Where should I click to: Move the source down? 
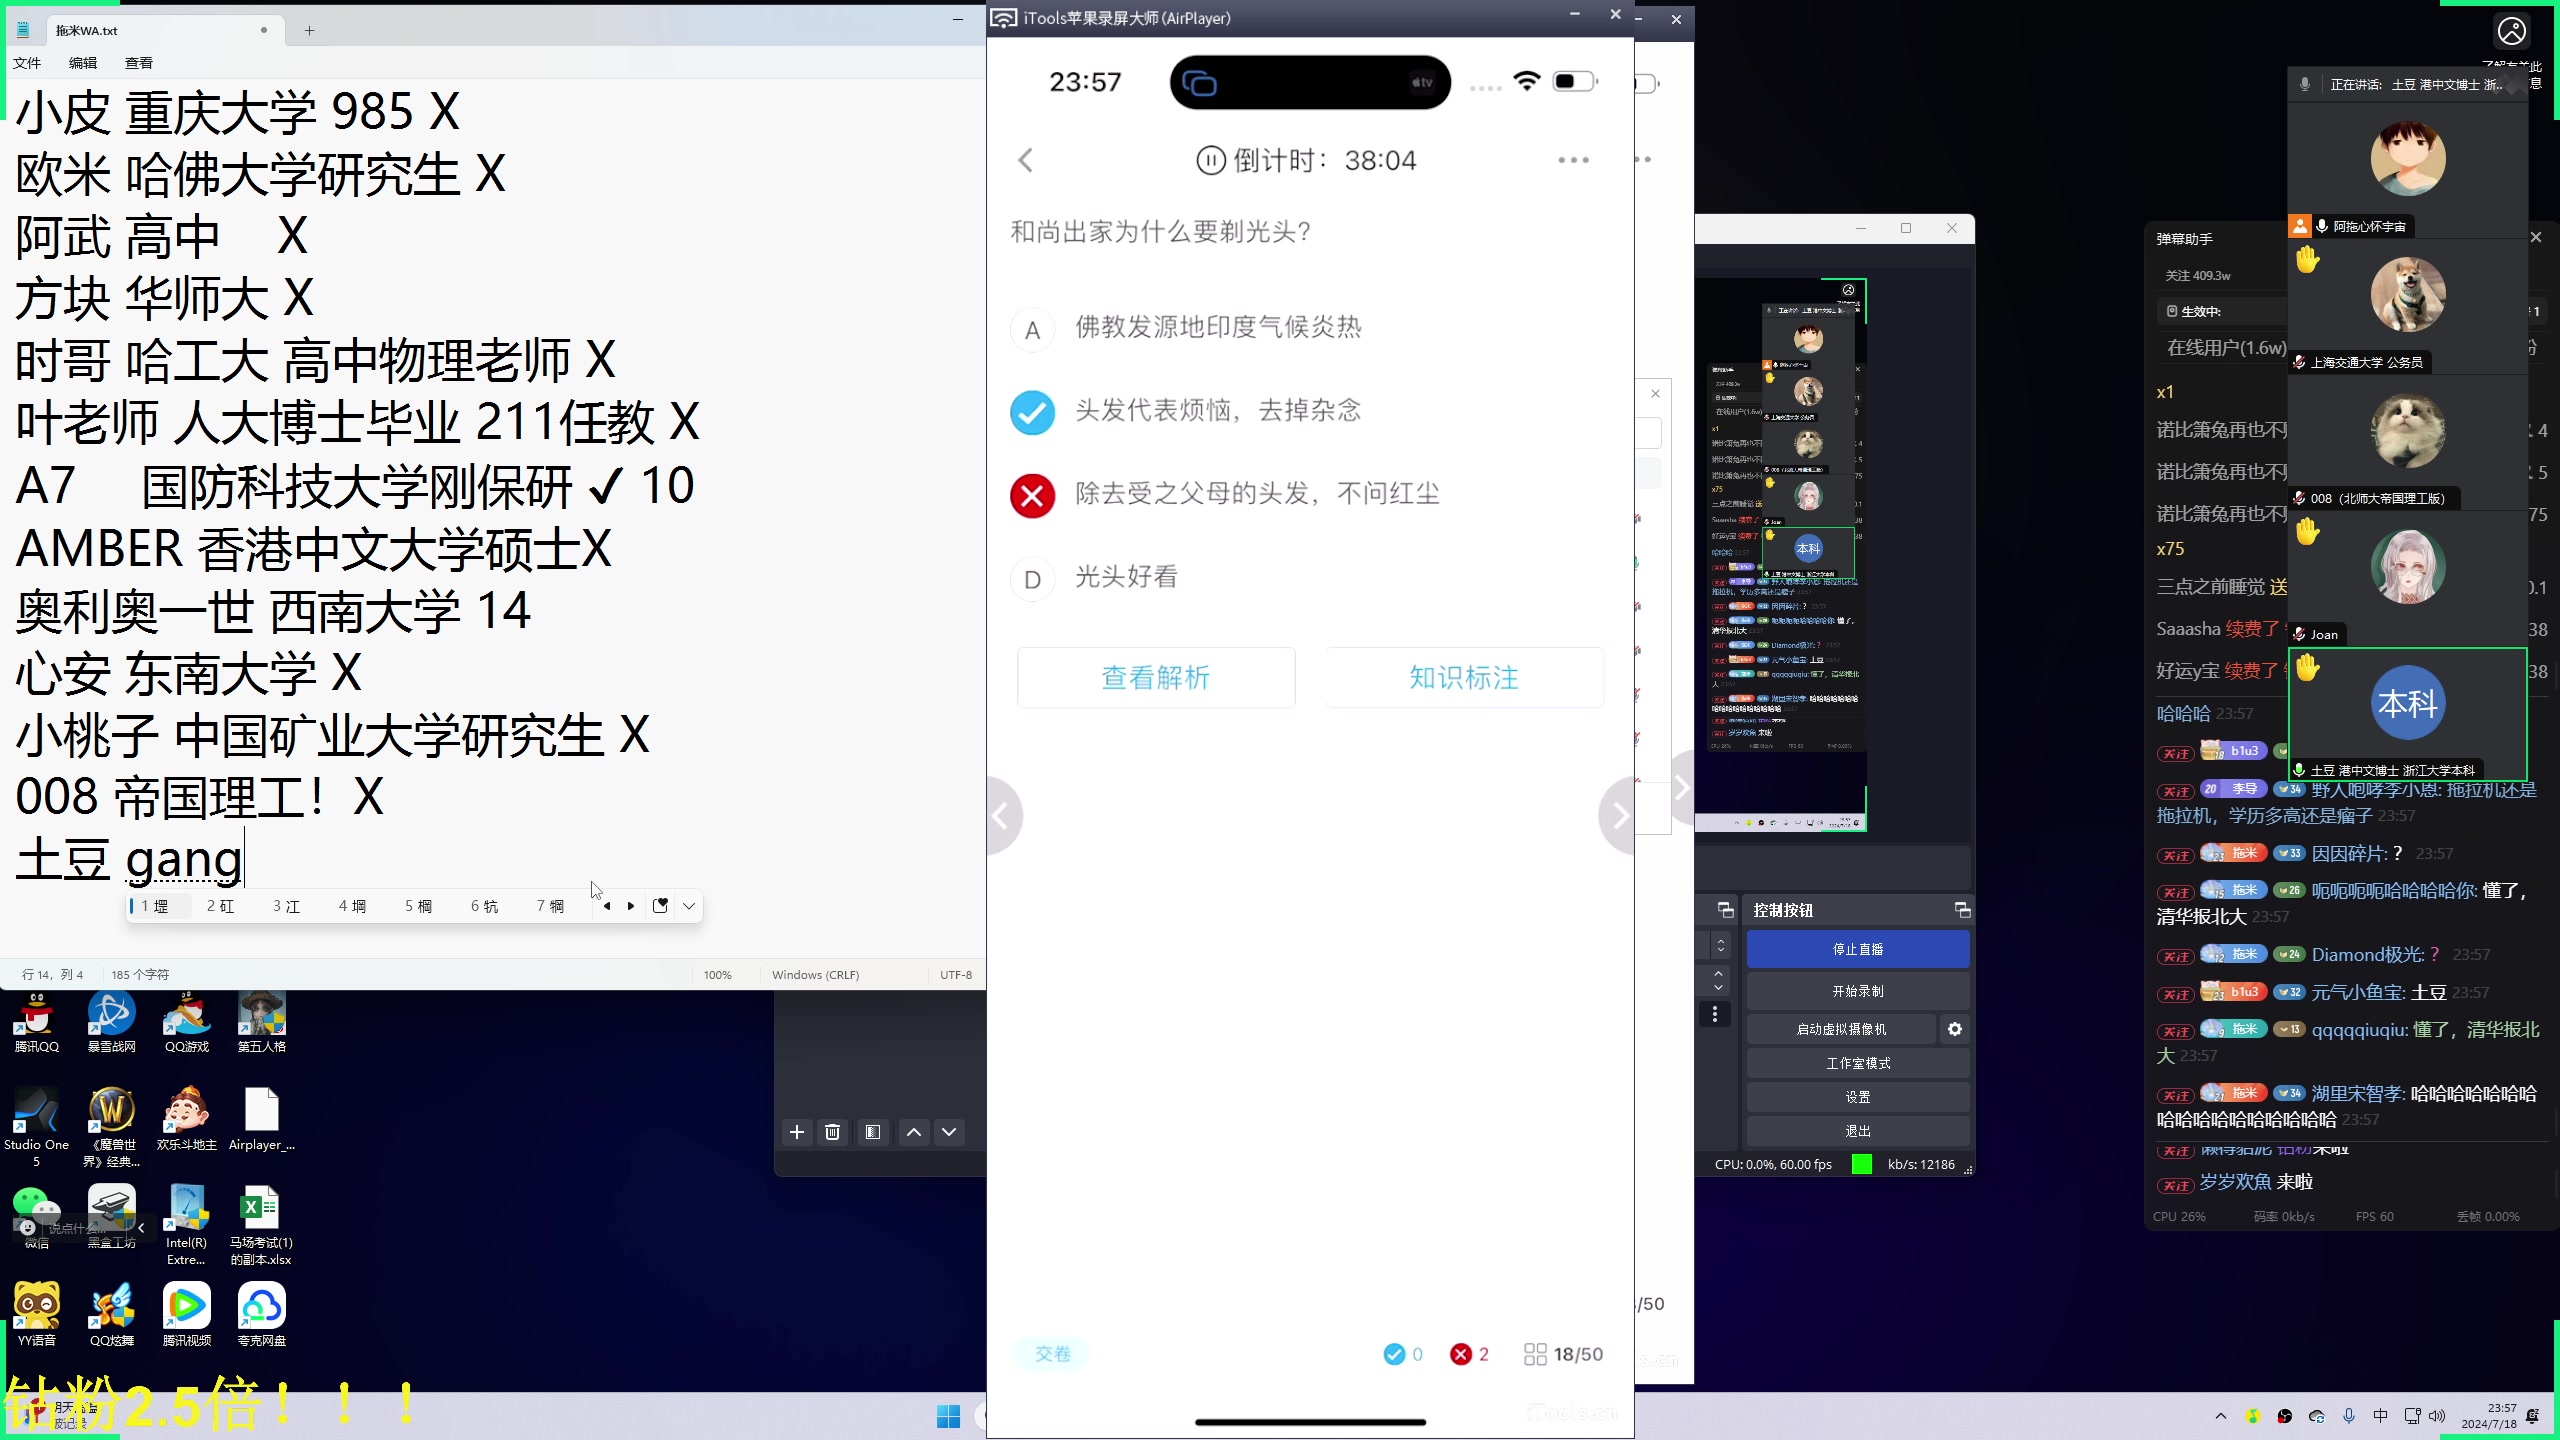click(x=949, y=1132)
